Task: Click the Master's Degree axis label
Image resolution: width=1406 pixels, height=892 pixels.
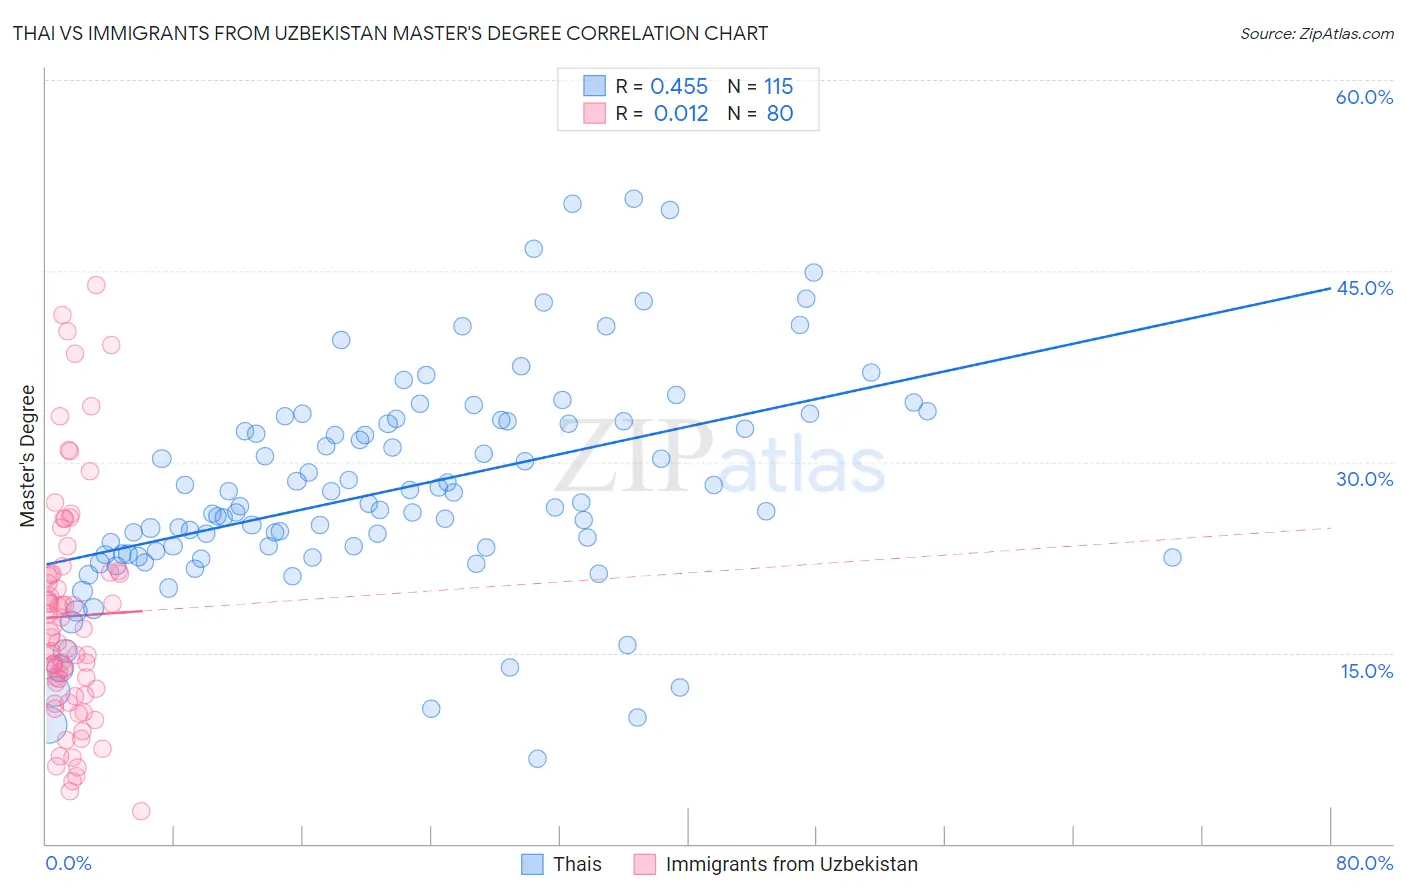Action: click(x=27, y=455)
